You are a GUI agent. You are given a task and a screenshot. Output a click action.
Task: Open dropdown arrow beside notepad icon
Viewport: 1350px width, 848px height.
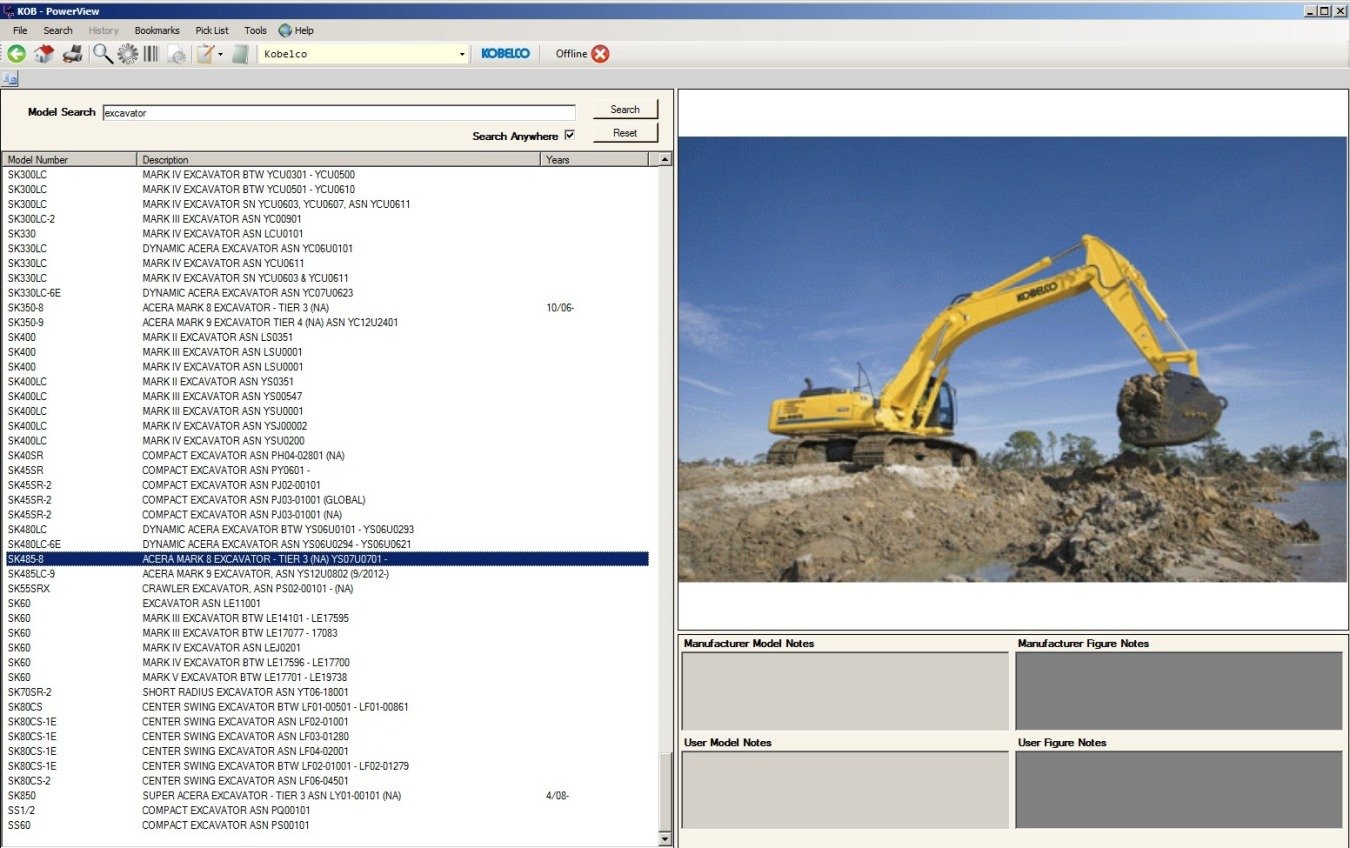[220, 54]
